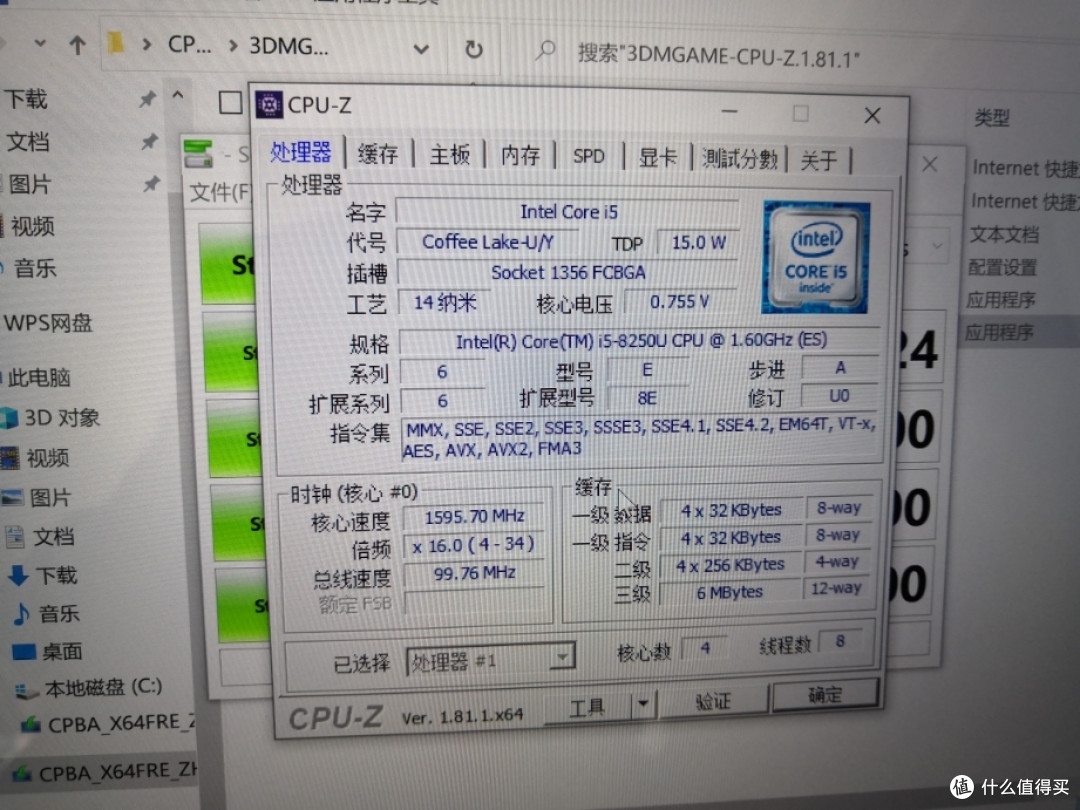Click the folder icon in address bar
1080x810 pixels.
[116, 44]
